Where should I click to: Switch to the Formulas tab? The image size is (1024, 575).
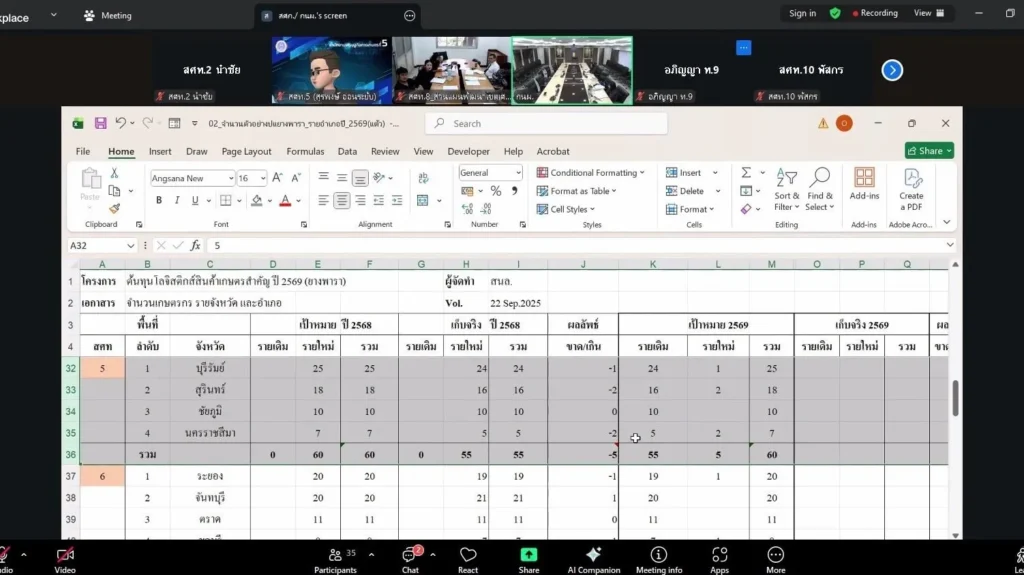(305, 152)
